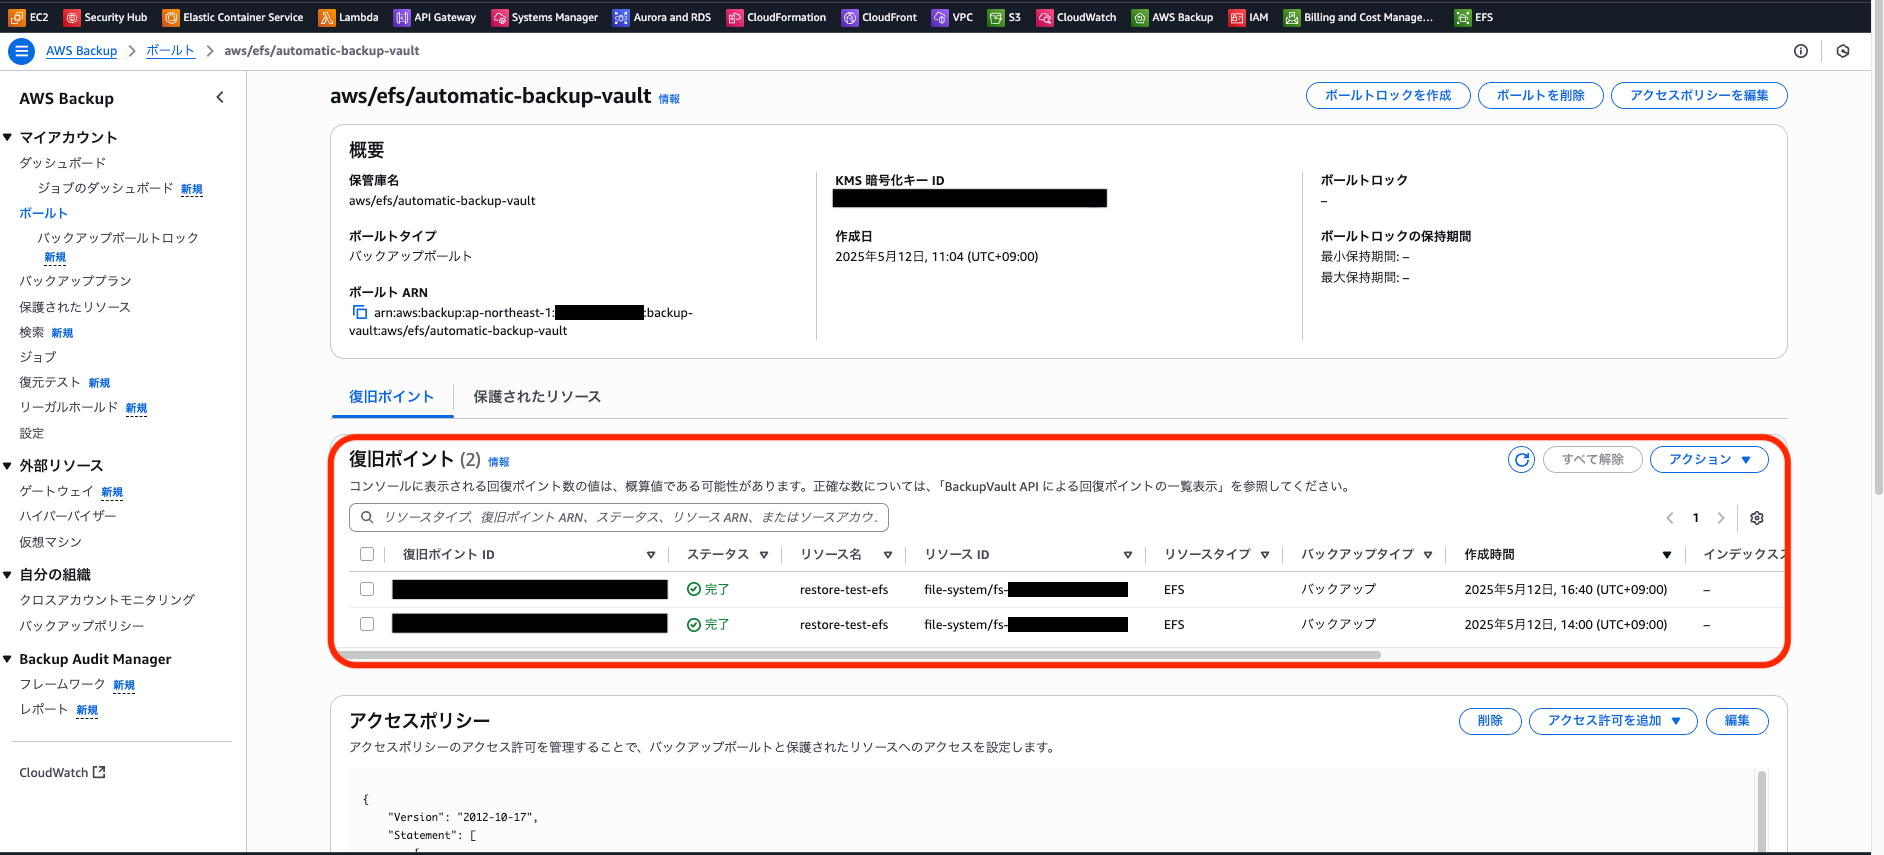Open Security Hub shortcut
The width and height of the screenshot is (1884, 855).
pyautogui.click(x=105, y=17)
